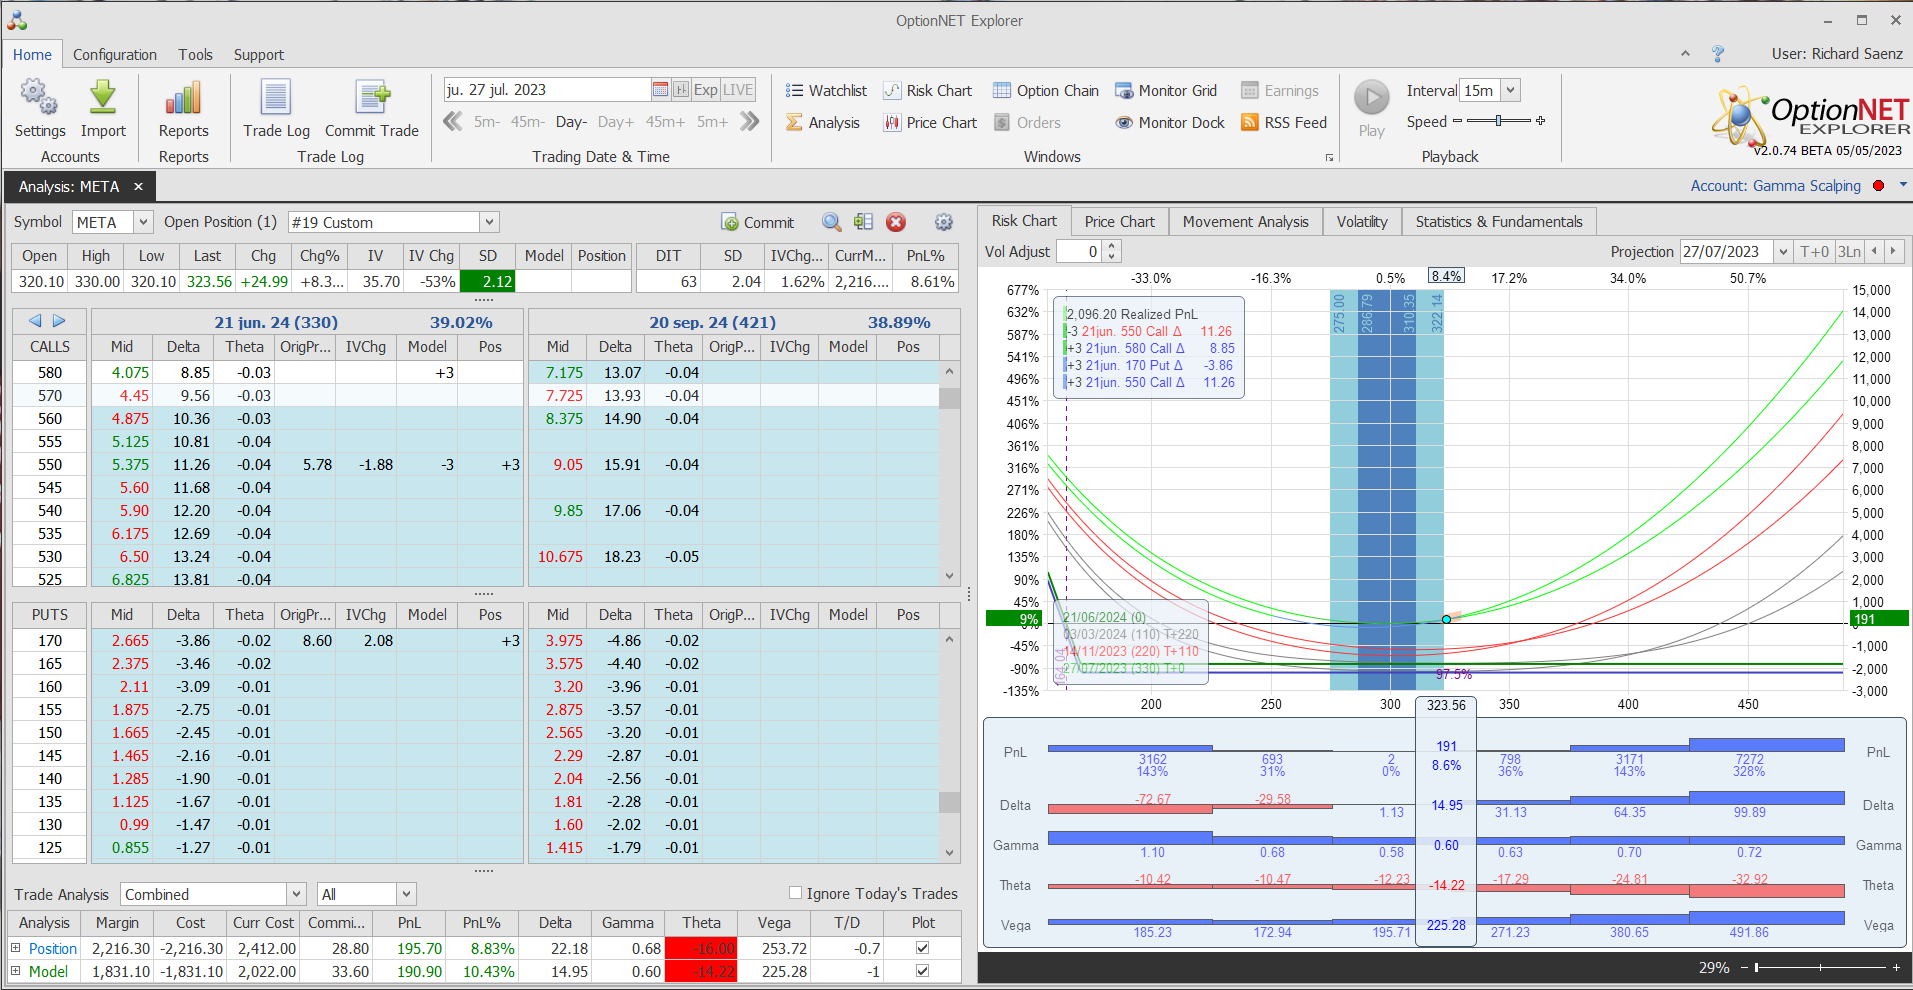The height and width of the screenshot is (990, 1913).
Task: Open the #19 Custom position dropdown
Action: [x=489, y=222]
